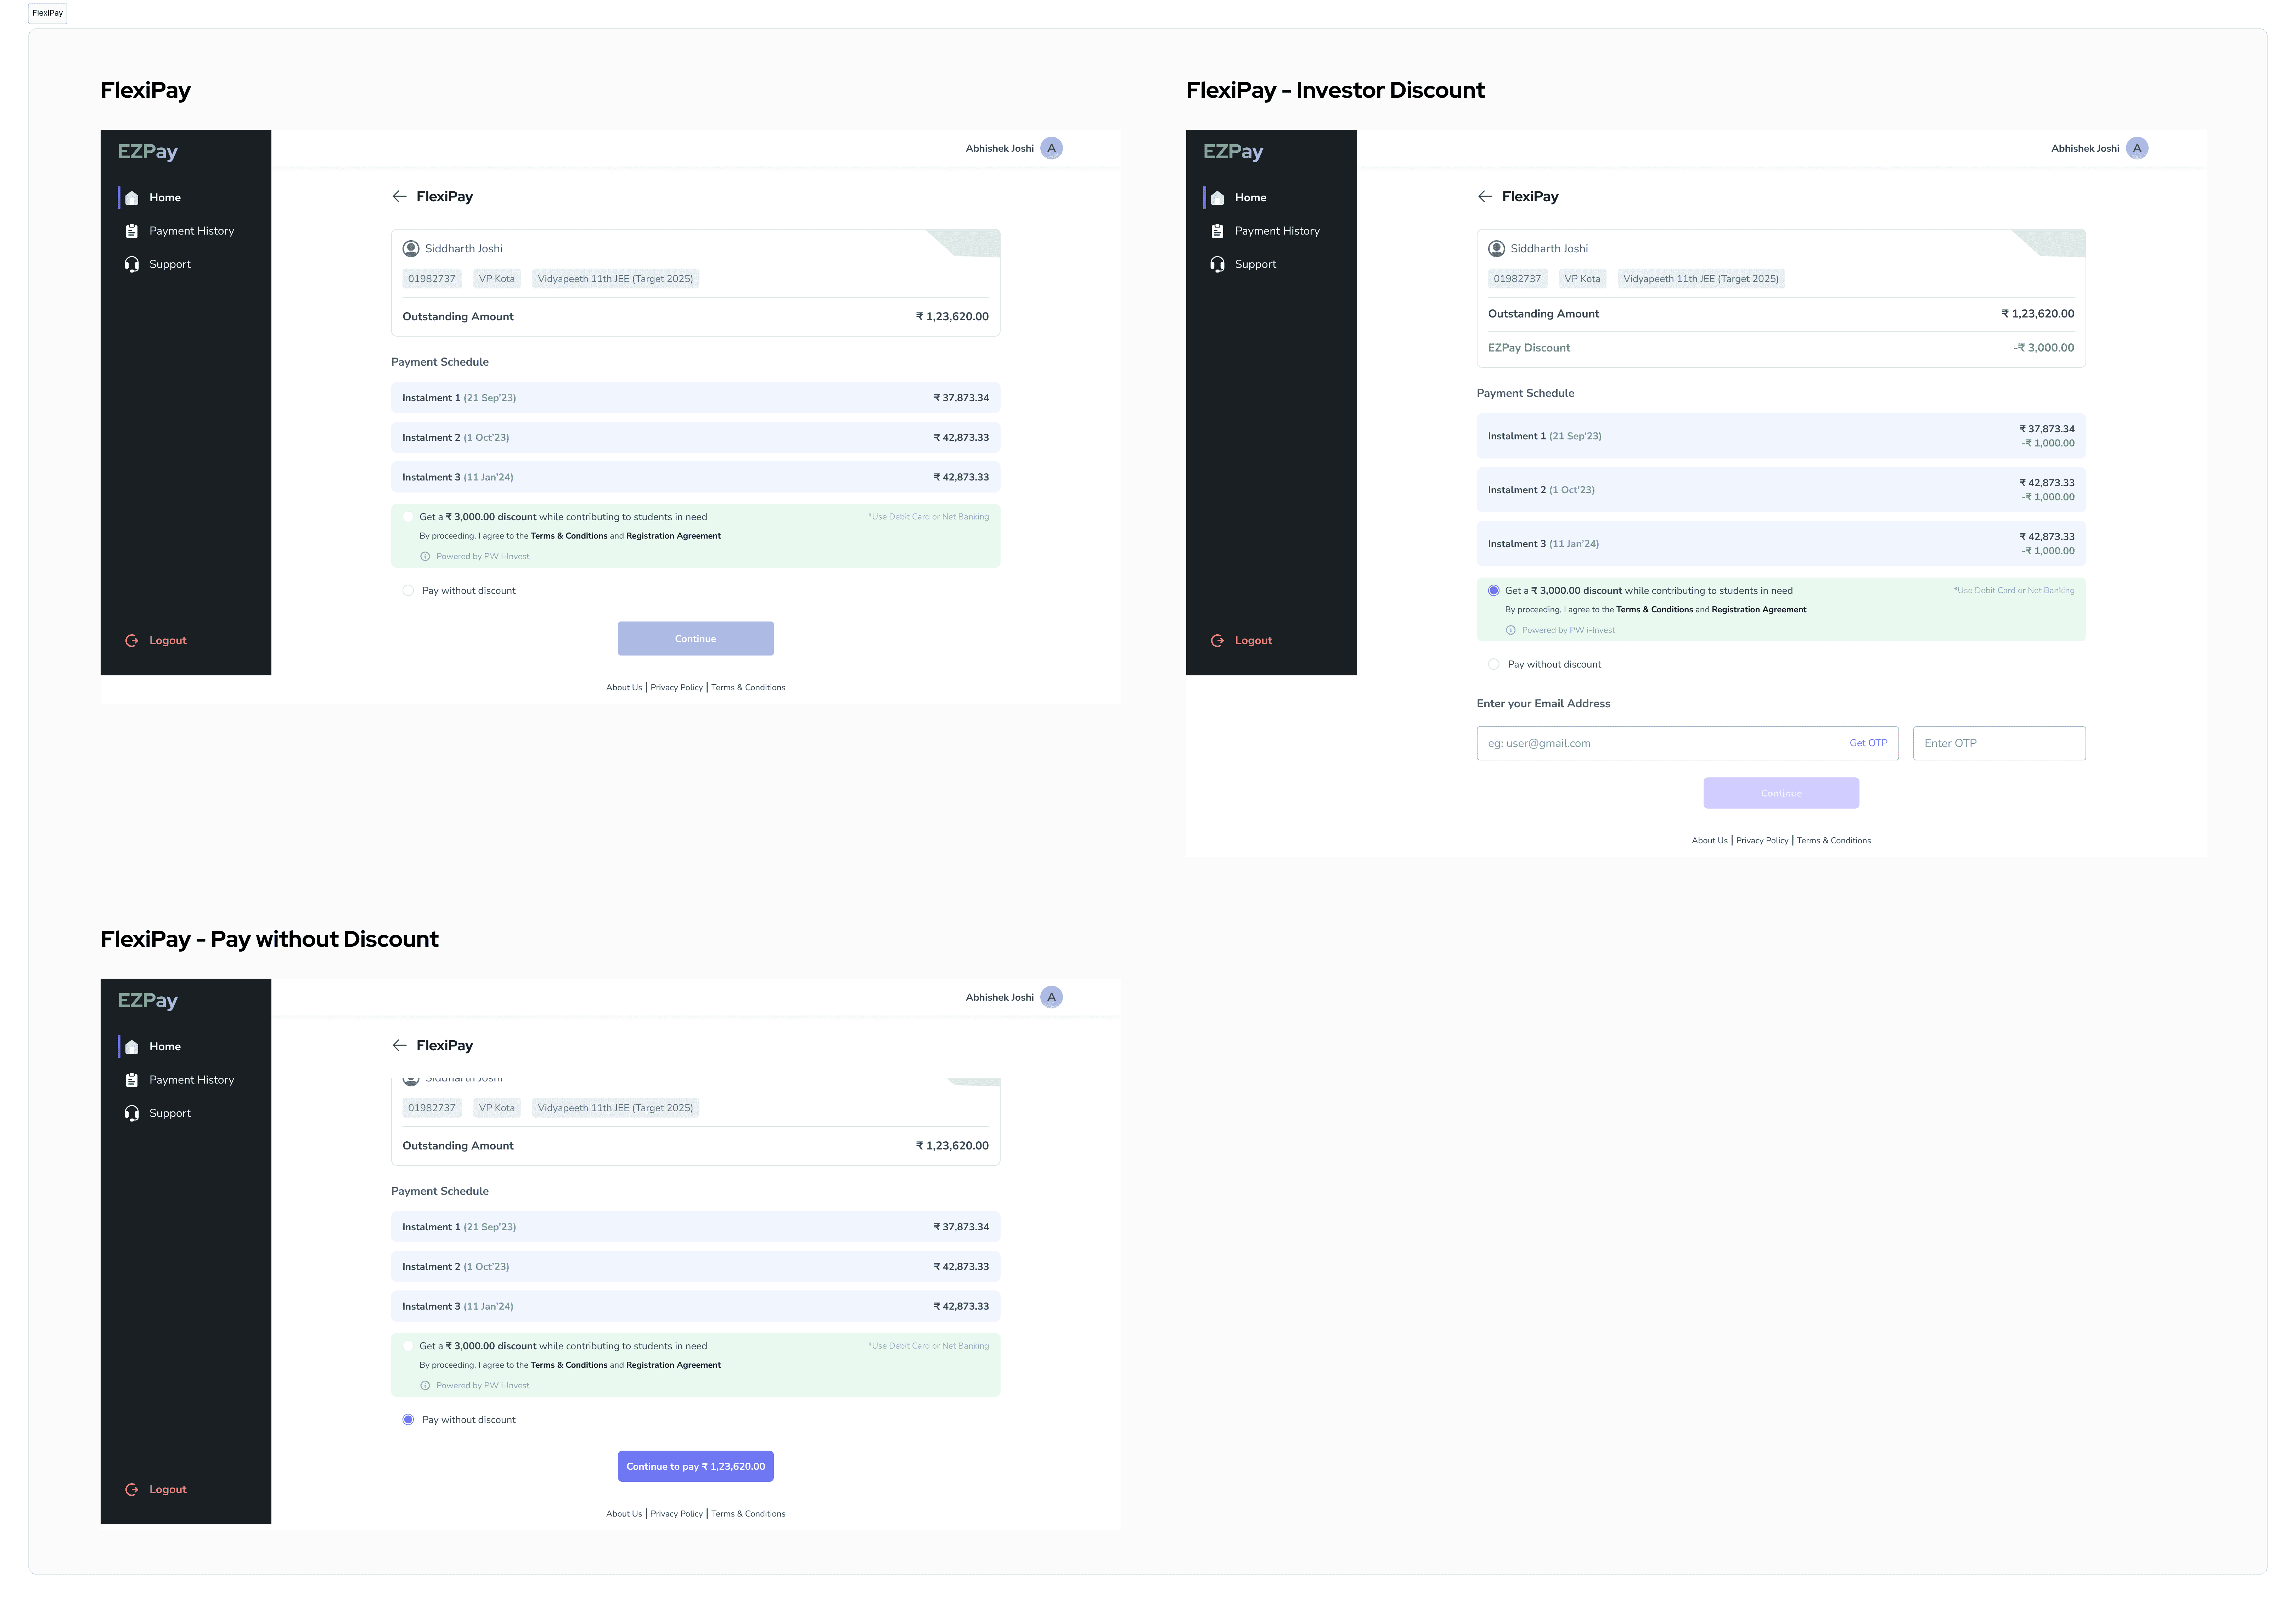The image size is (2296, 1603).
Task: Select the heading 'FlexiPay – Pay without Discount'
Action: (269, 940)
